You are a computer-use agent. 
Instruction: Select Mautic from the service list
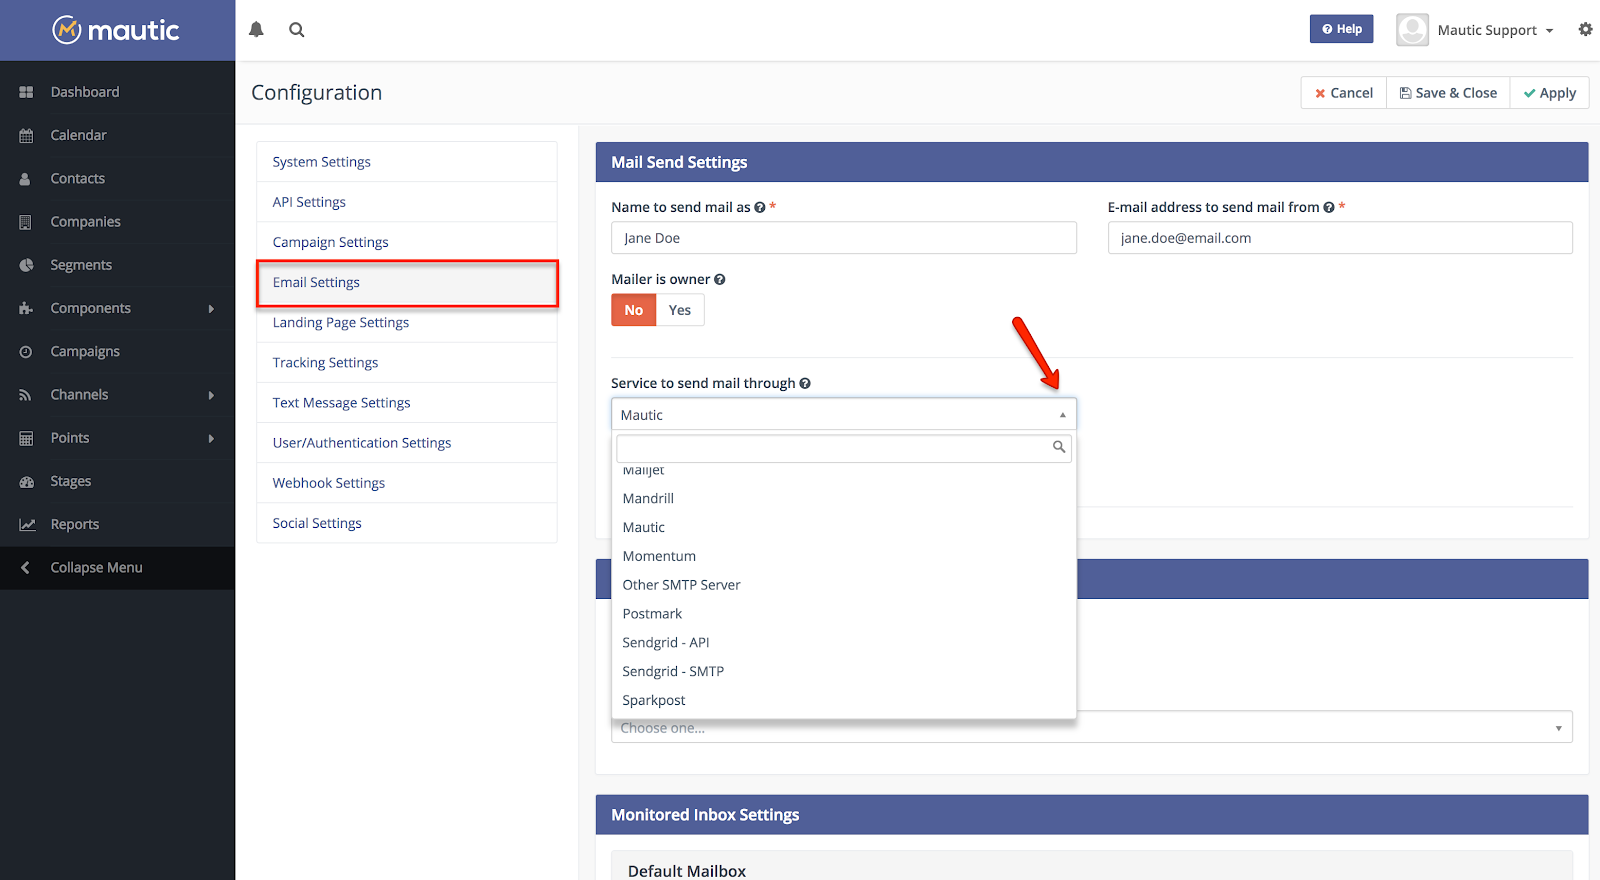click(x=843, y=527)
